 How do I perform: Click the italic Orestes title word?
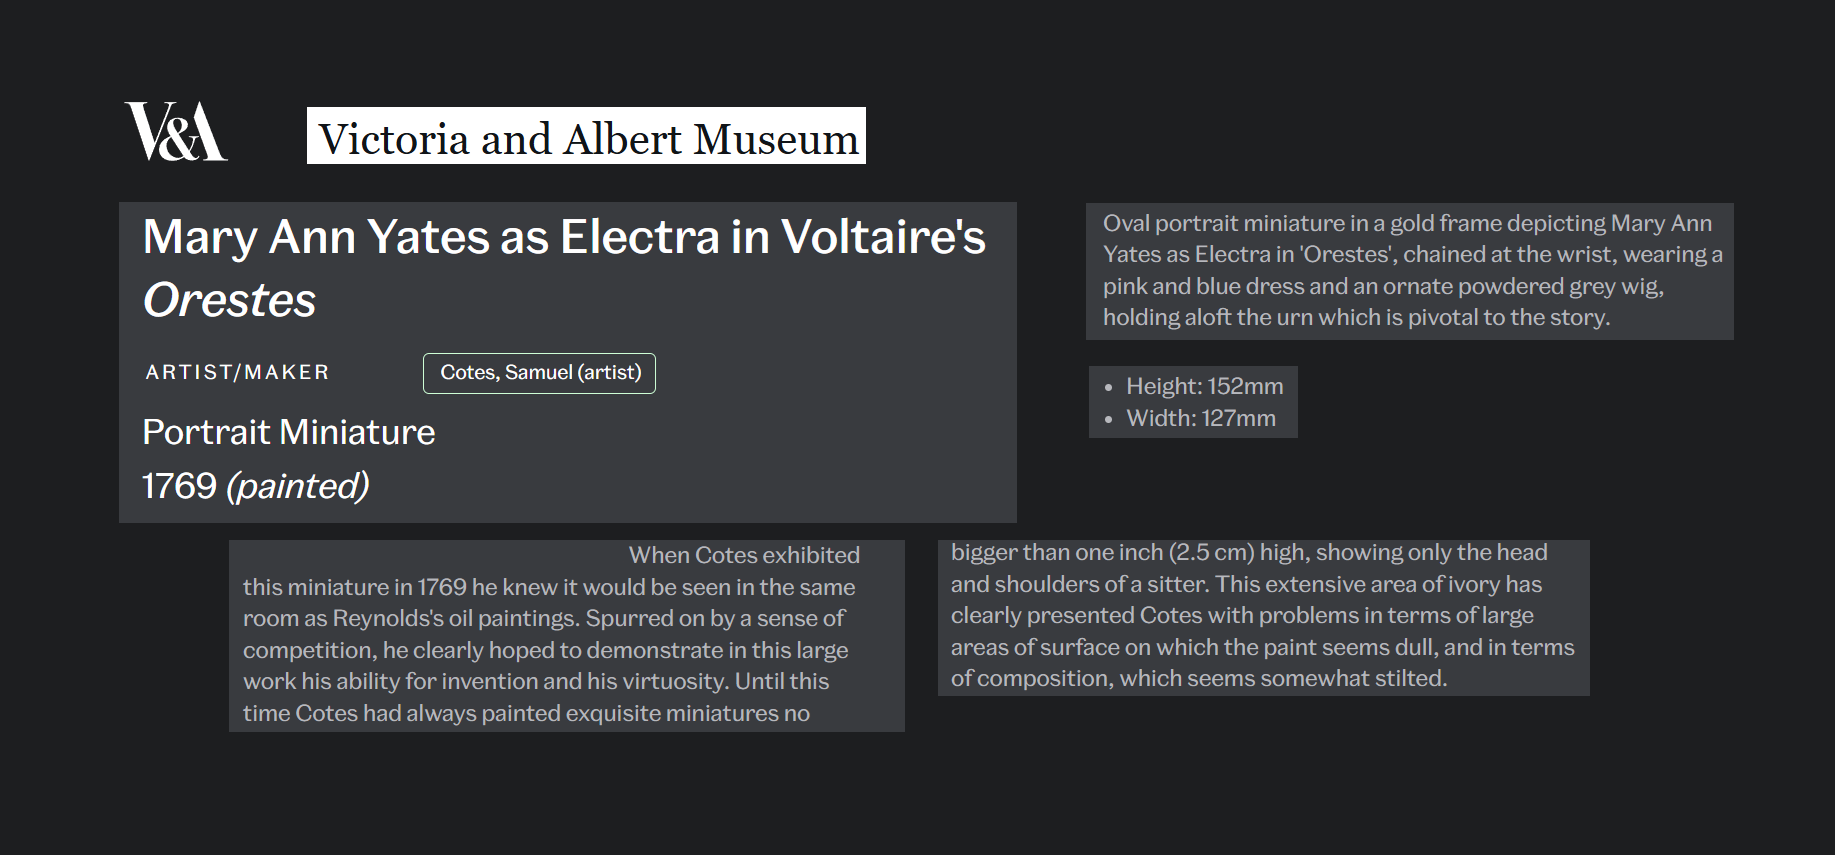pyautogui.click(x=230, y=300)
